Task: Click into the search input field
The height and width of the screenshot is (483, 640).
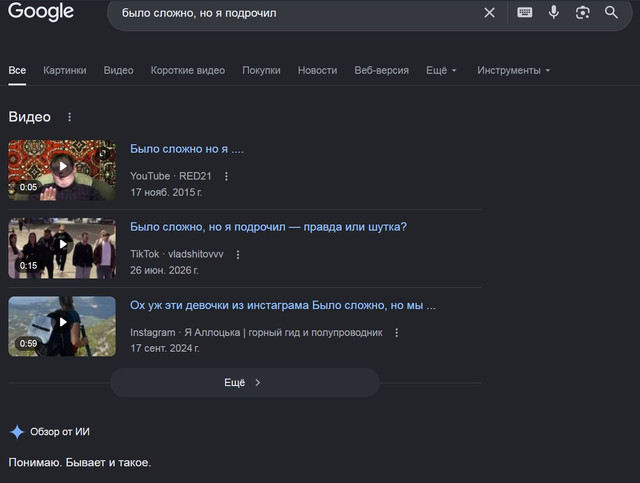Action: coord(298,13)
